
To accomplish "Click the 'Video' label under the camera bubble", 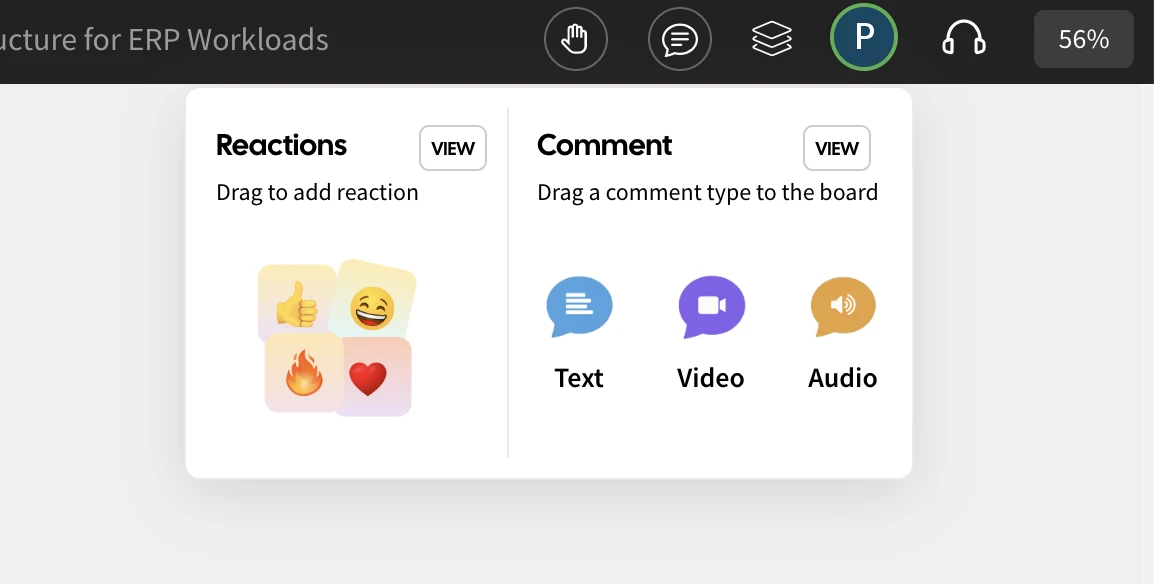I will point(711,378).
